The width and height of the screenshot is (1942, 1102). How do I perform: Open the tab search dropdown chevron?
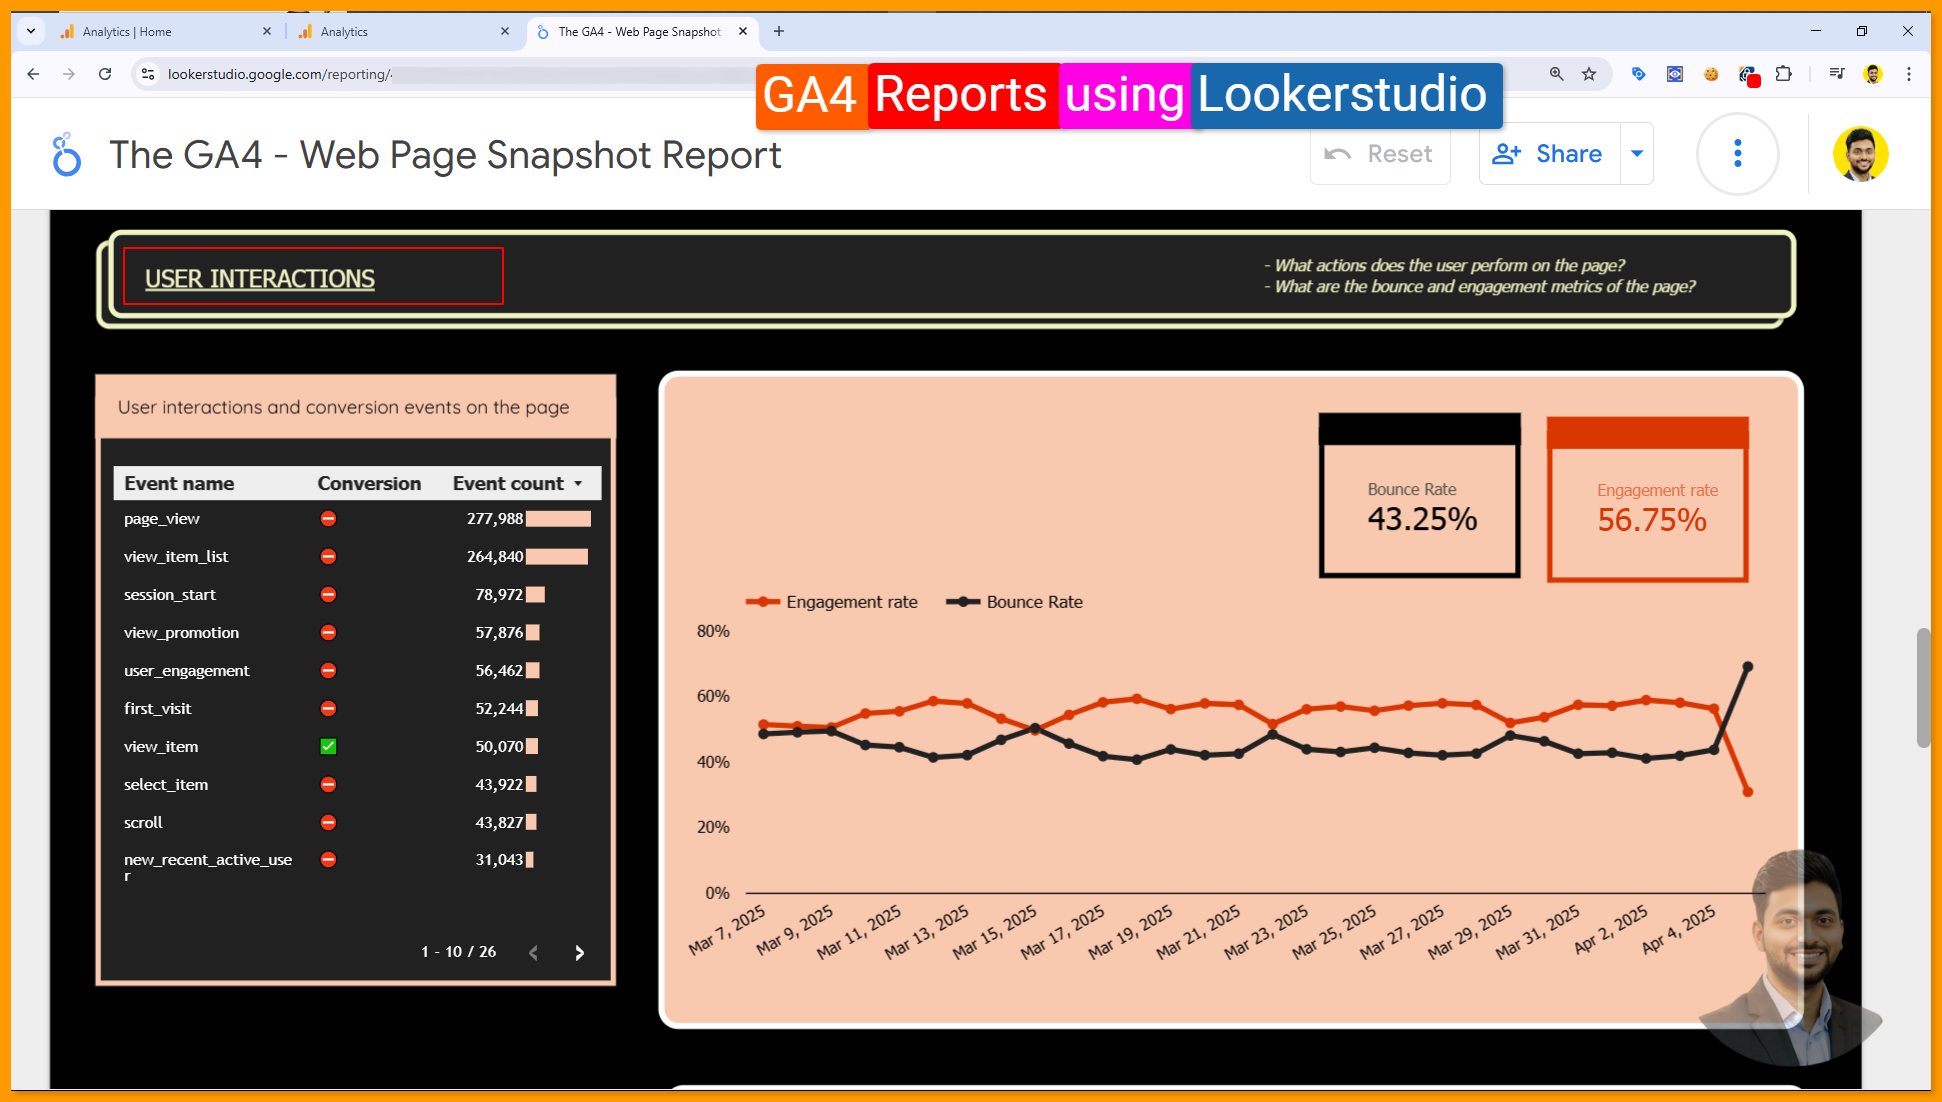(31, 31)
